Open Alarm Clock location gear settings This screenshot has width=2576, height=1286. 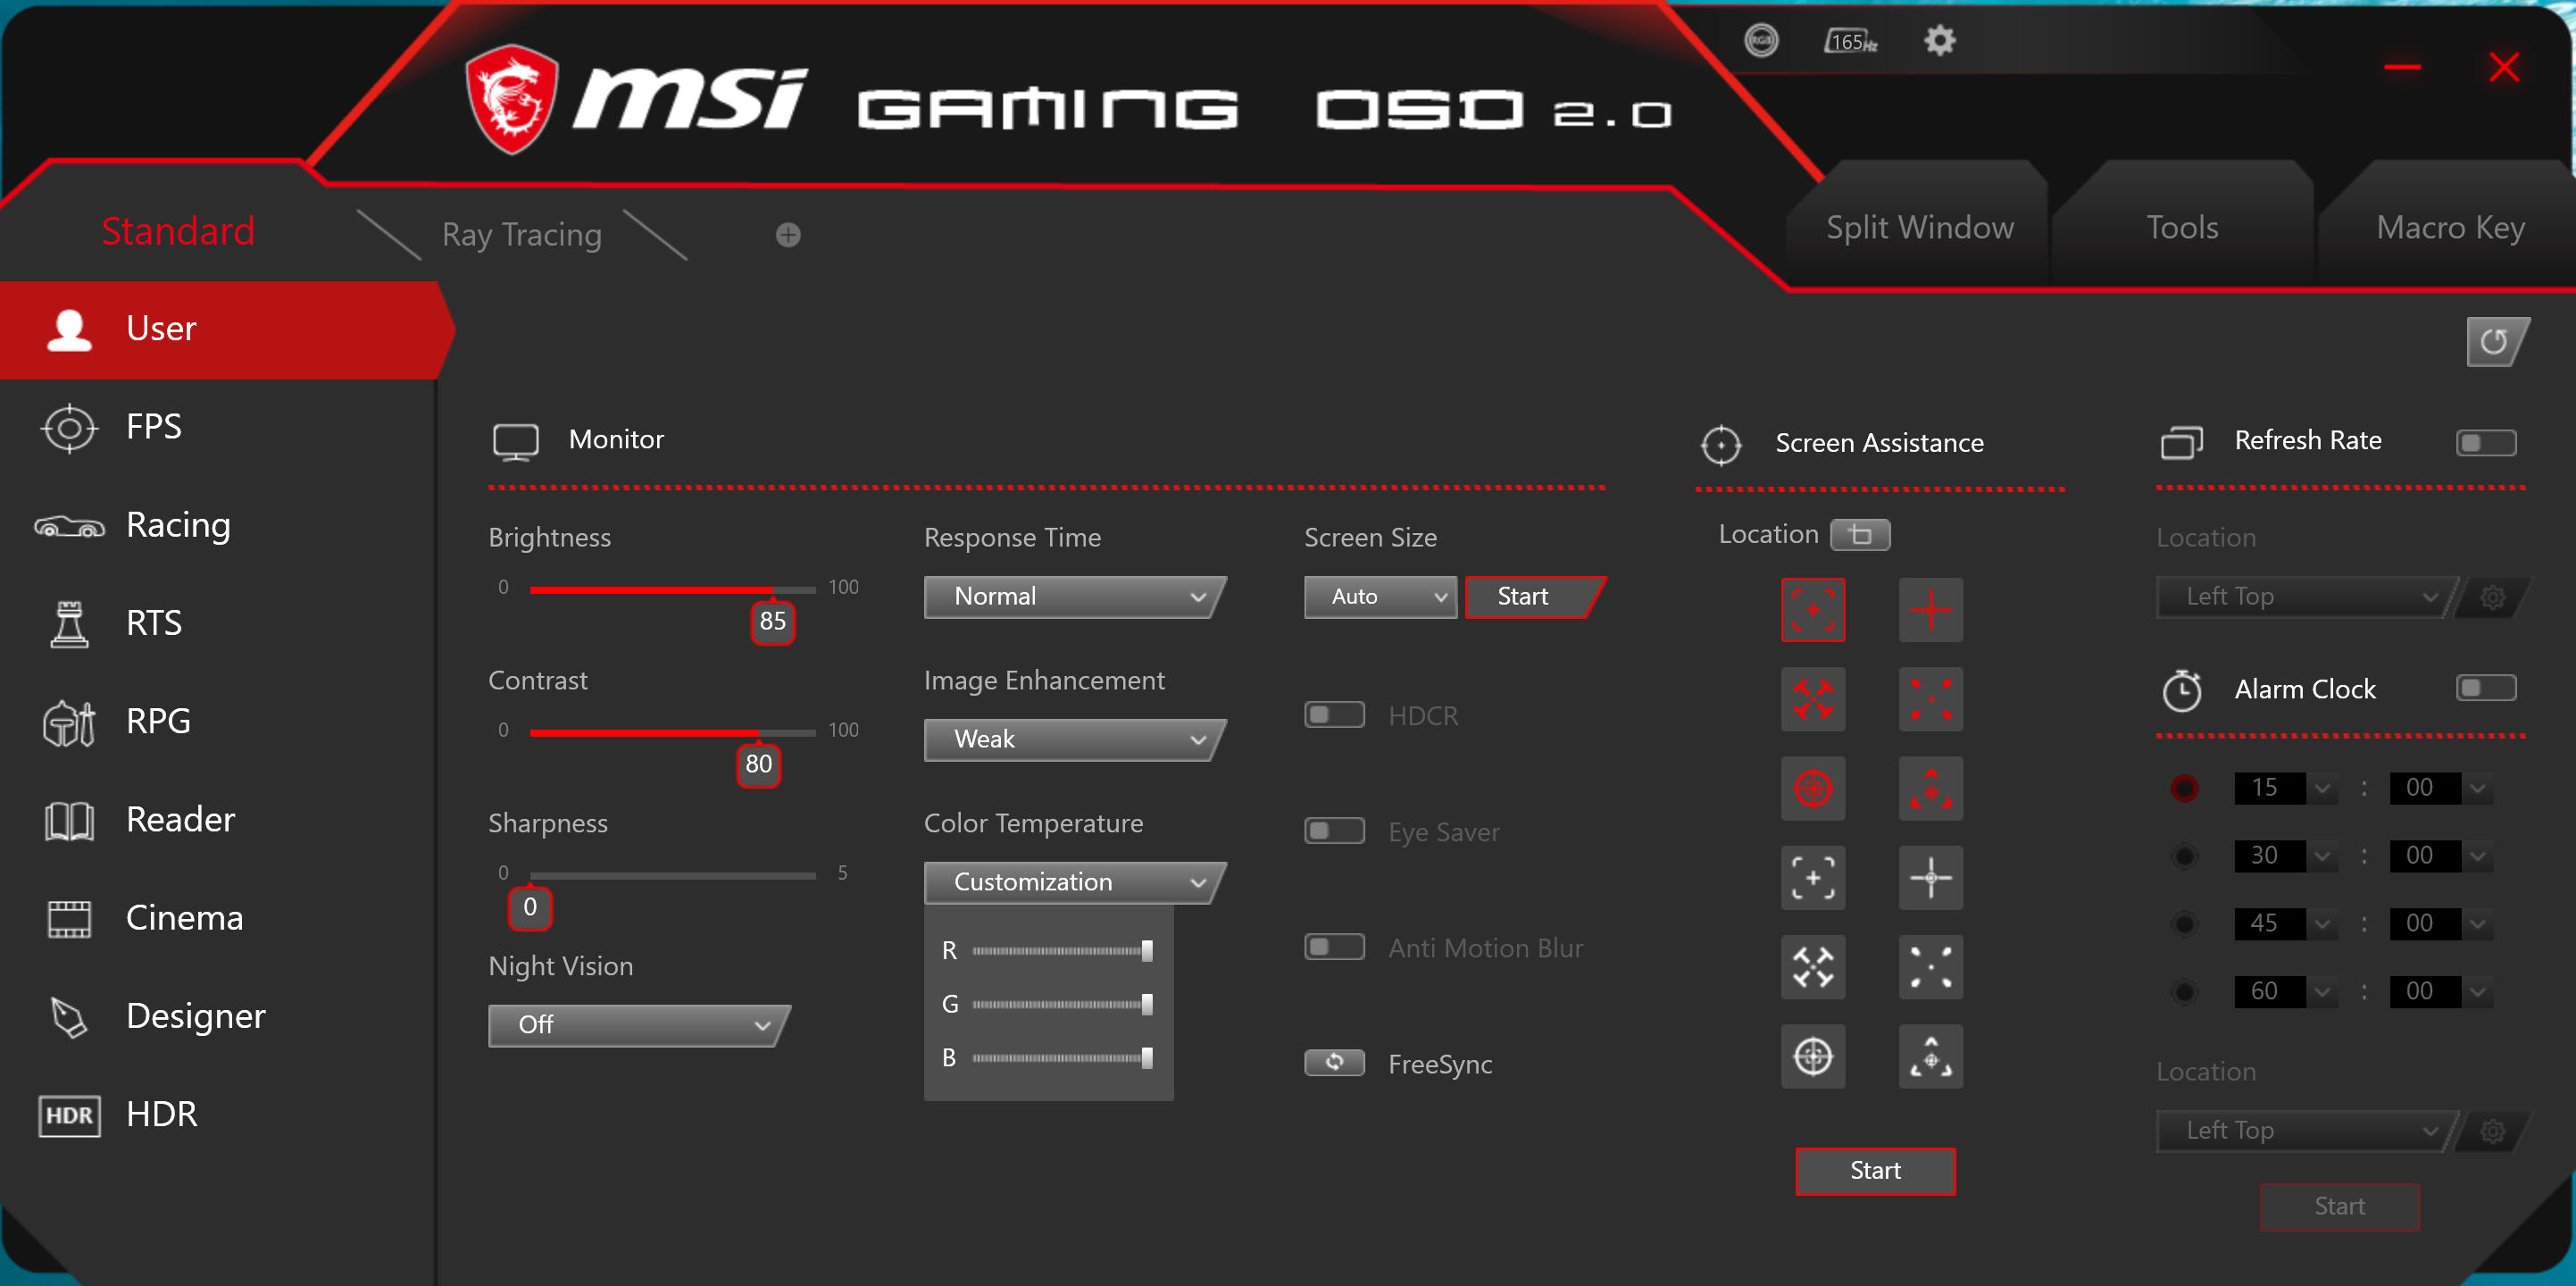pos(2493,1131)
